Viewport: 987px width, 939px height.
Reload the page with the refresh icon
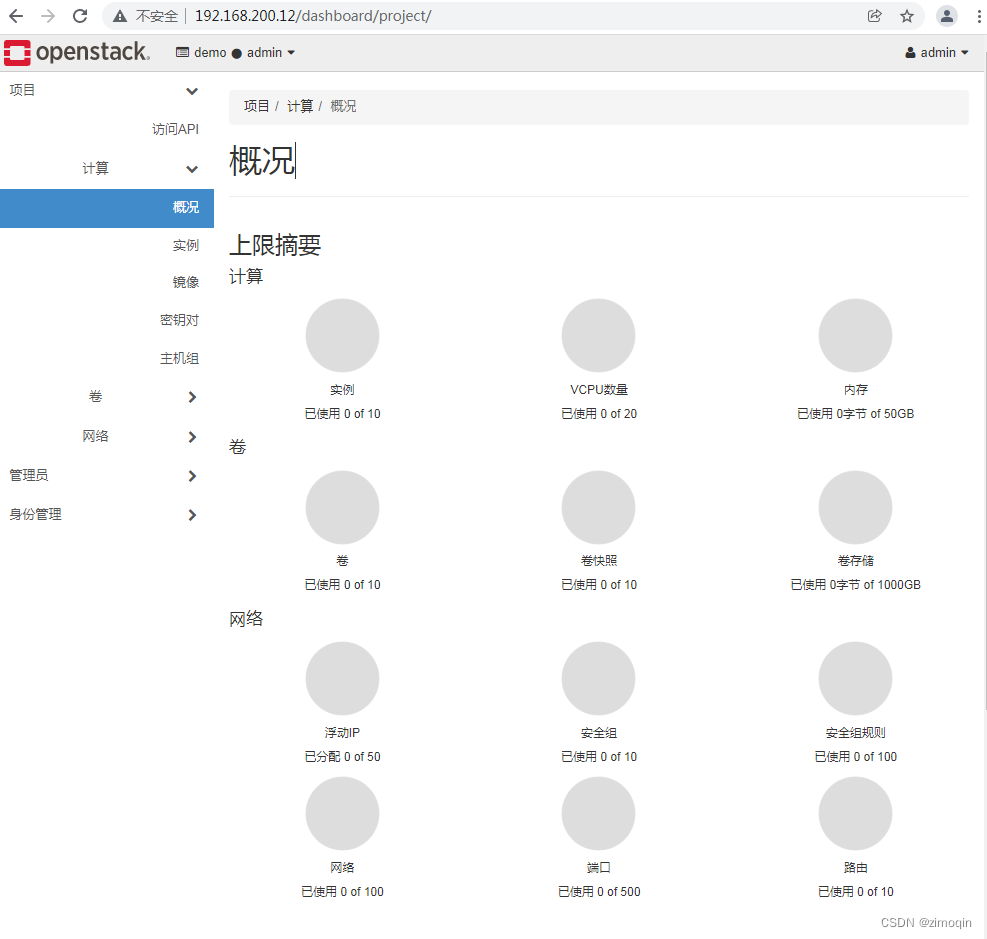pyautogui.click(x=79, y=16)
